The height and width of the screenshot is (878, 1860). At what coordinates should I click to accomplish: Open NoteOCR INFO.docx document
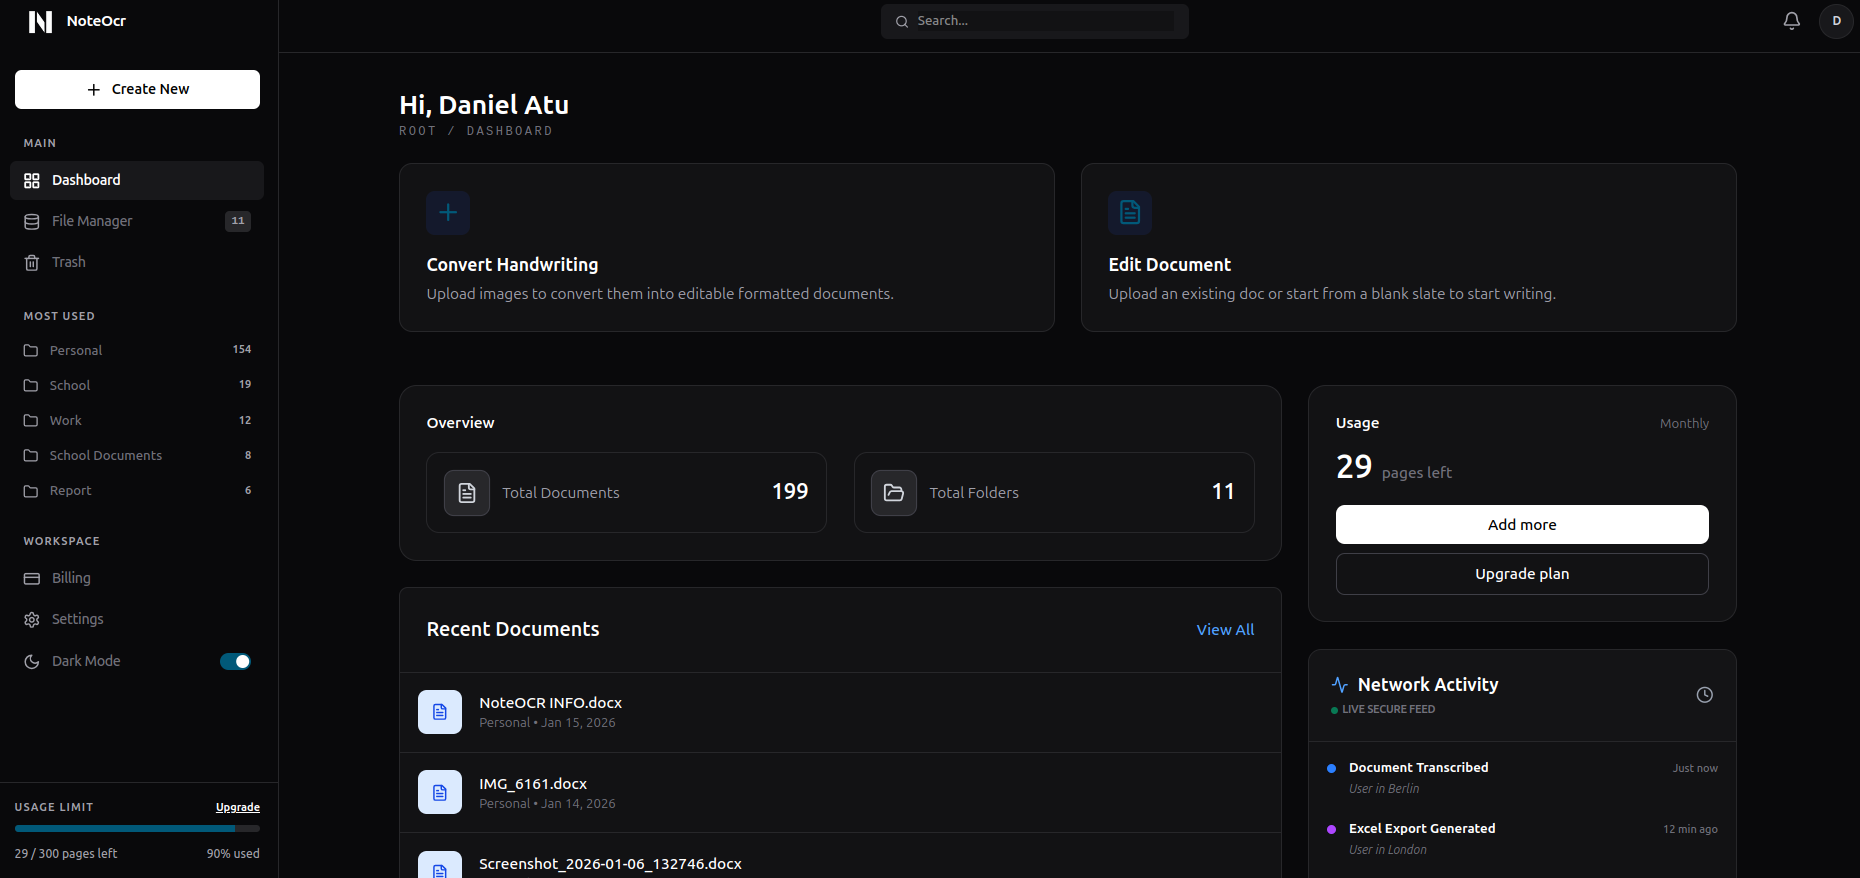coord(840,712)
